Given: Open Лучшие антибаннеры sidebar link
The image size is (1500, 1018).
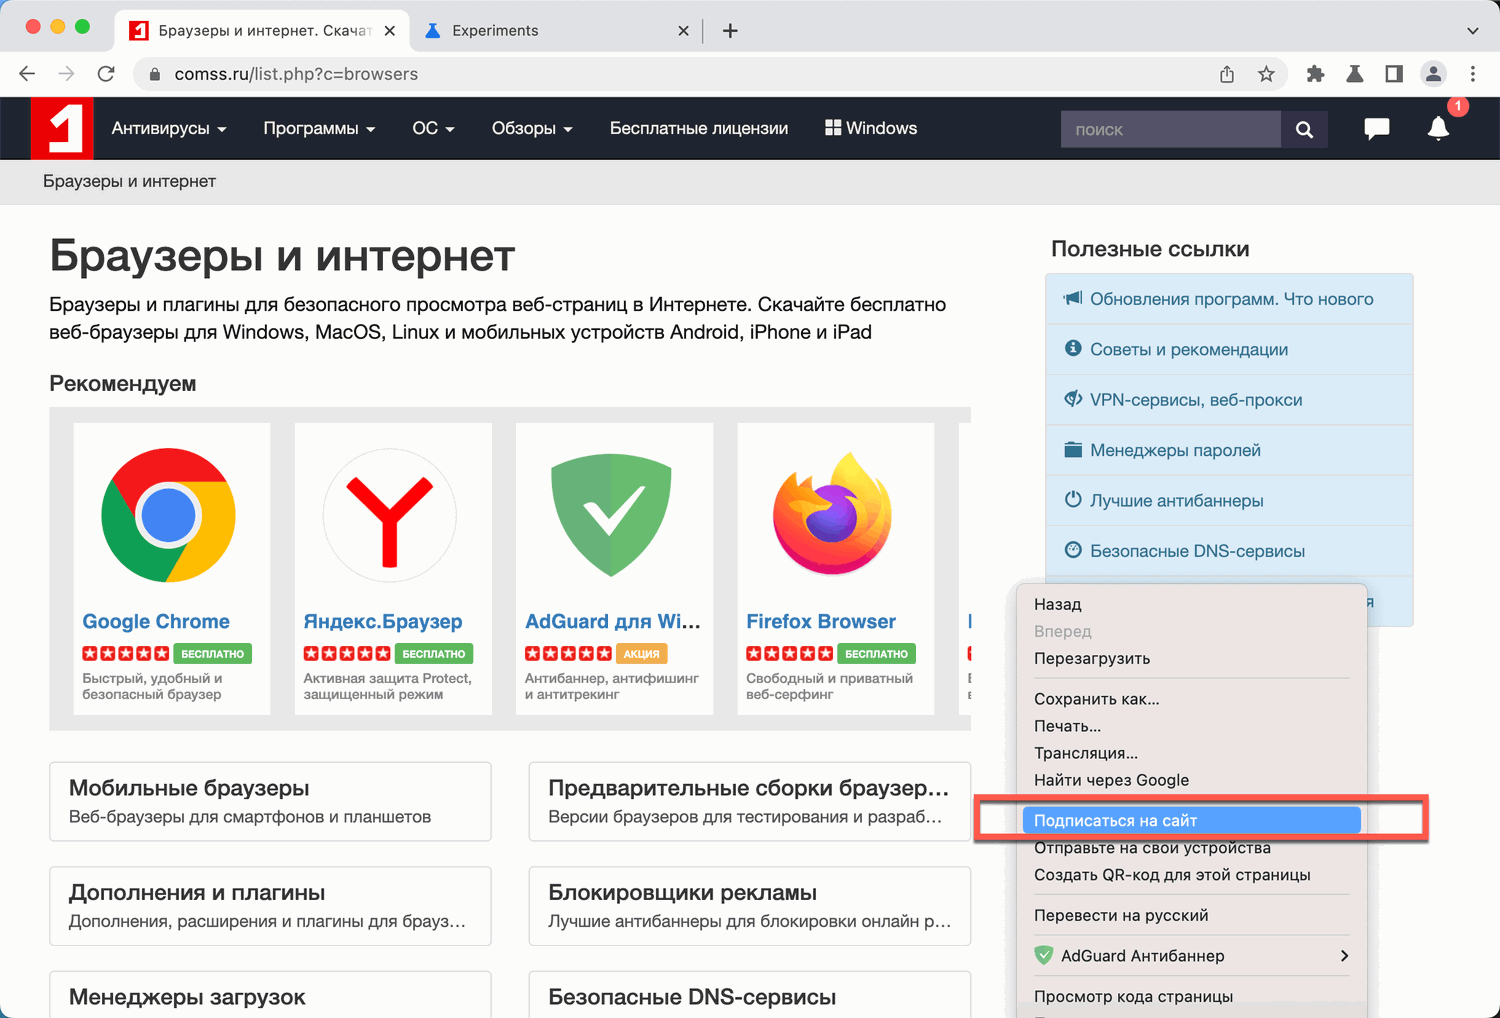Looking at the screenshot, I should coord(1229,500).
